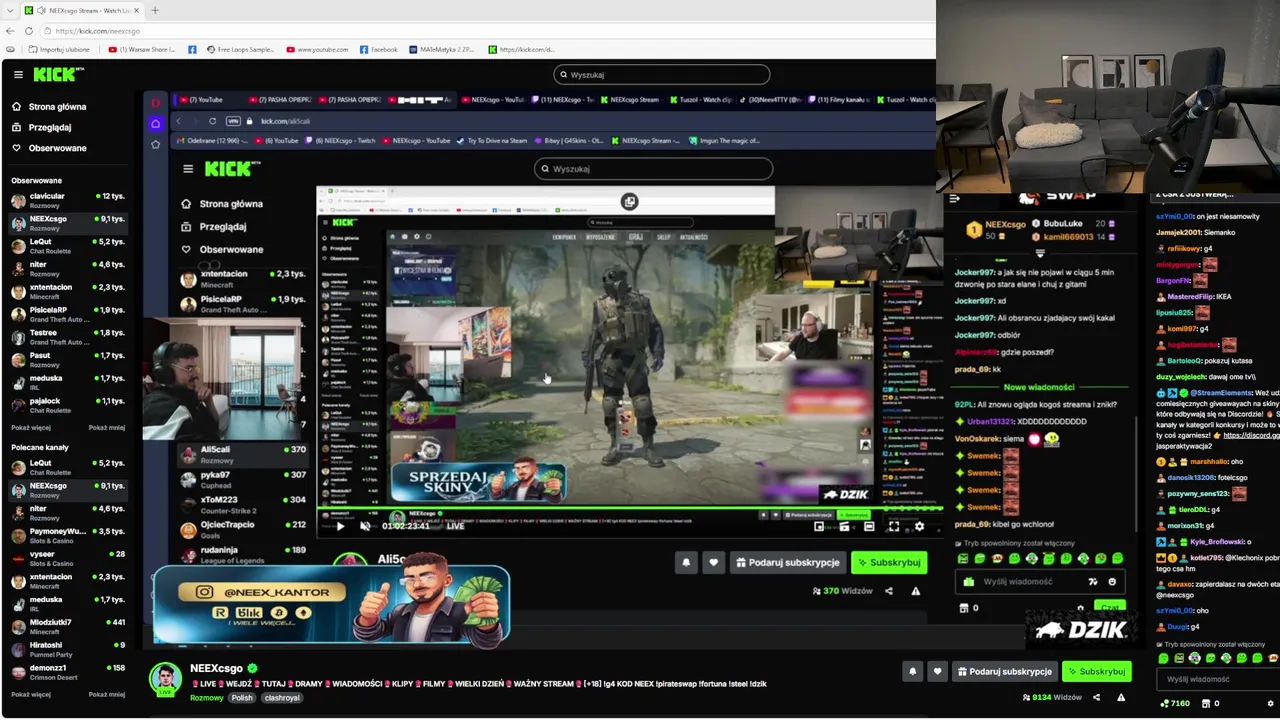1280x720 pixels.
Task: Open the Opera icon in nested browser
Action: click(x=155, y=103)
